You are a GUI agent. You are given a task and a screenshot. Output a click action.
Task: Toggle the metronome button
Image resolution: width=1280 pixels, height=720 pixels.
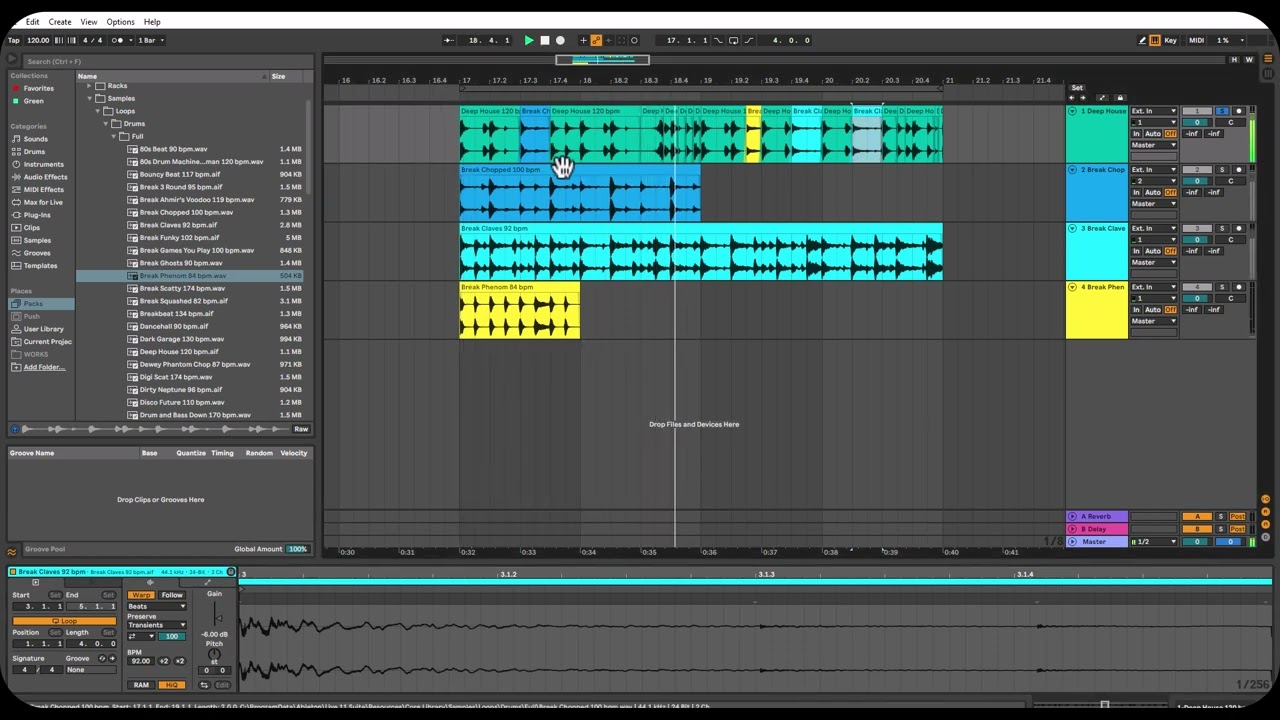(119, 40)
